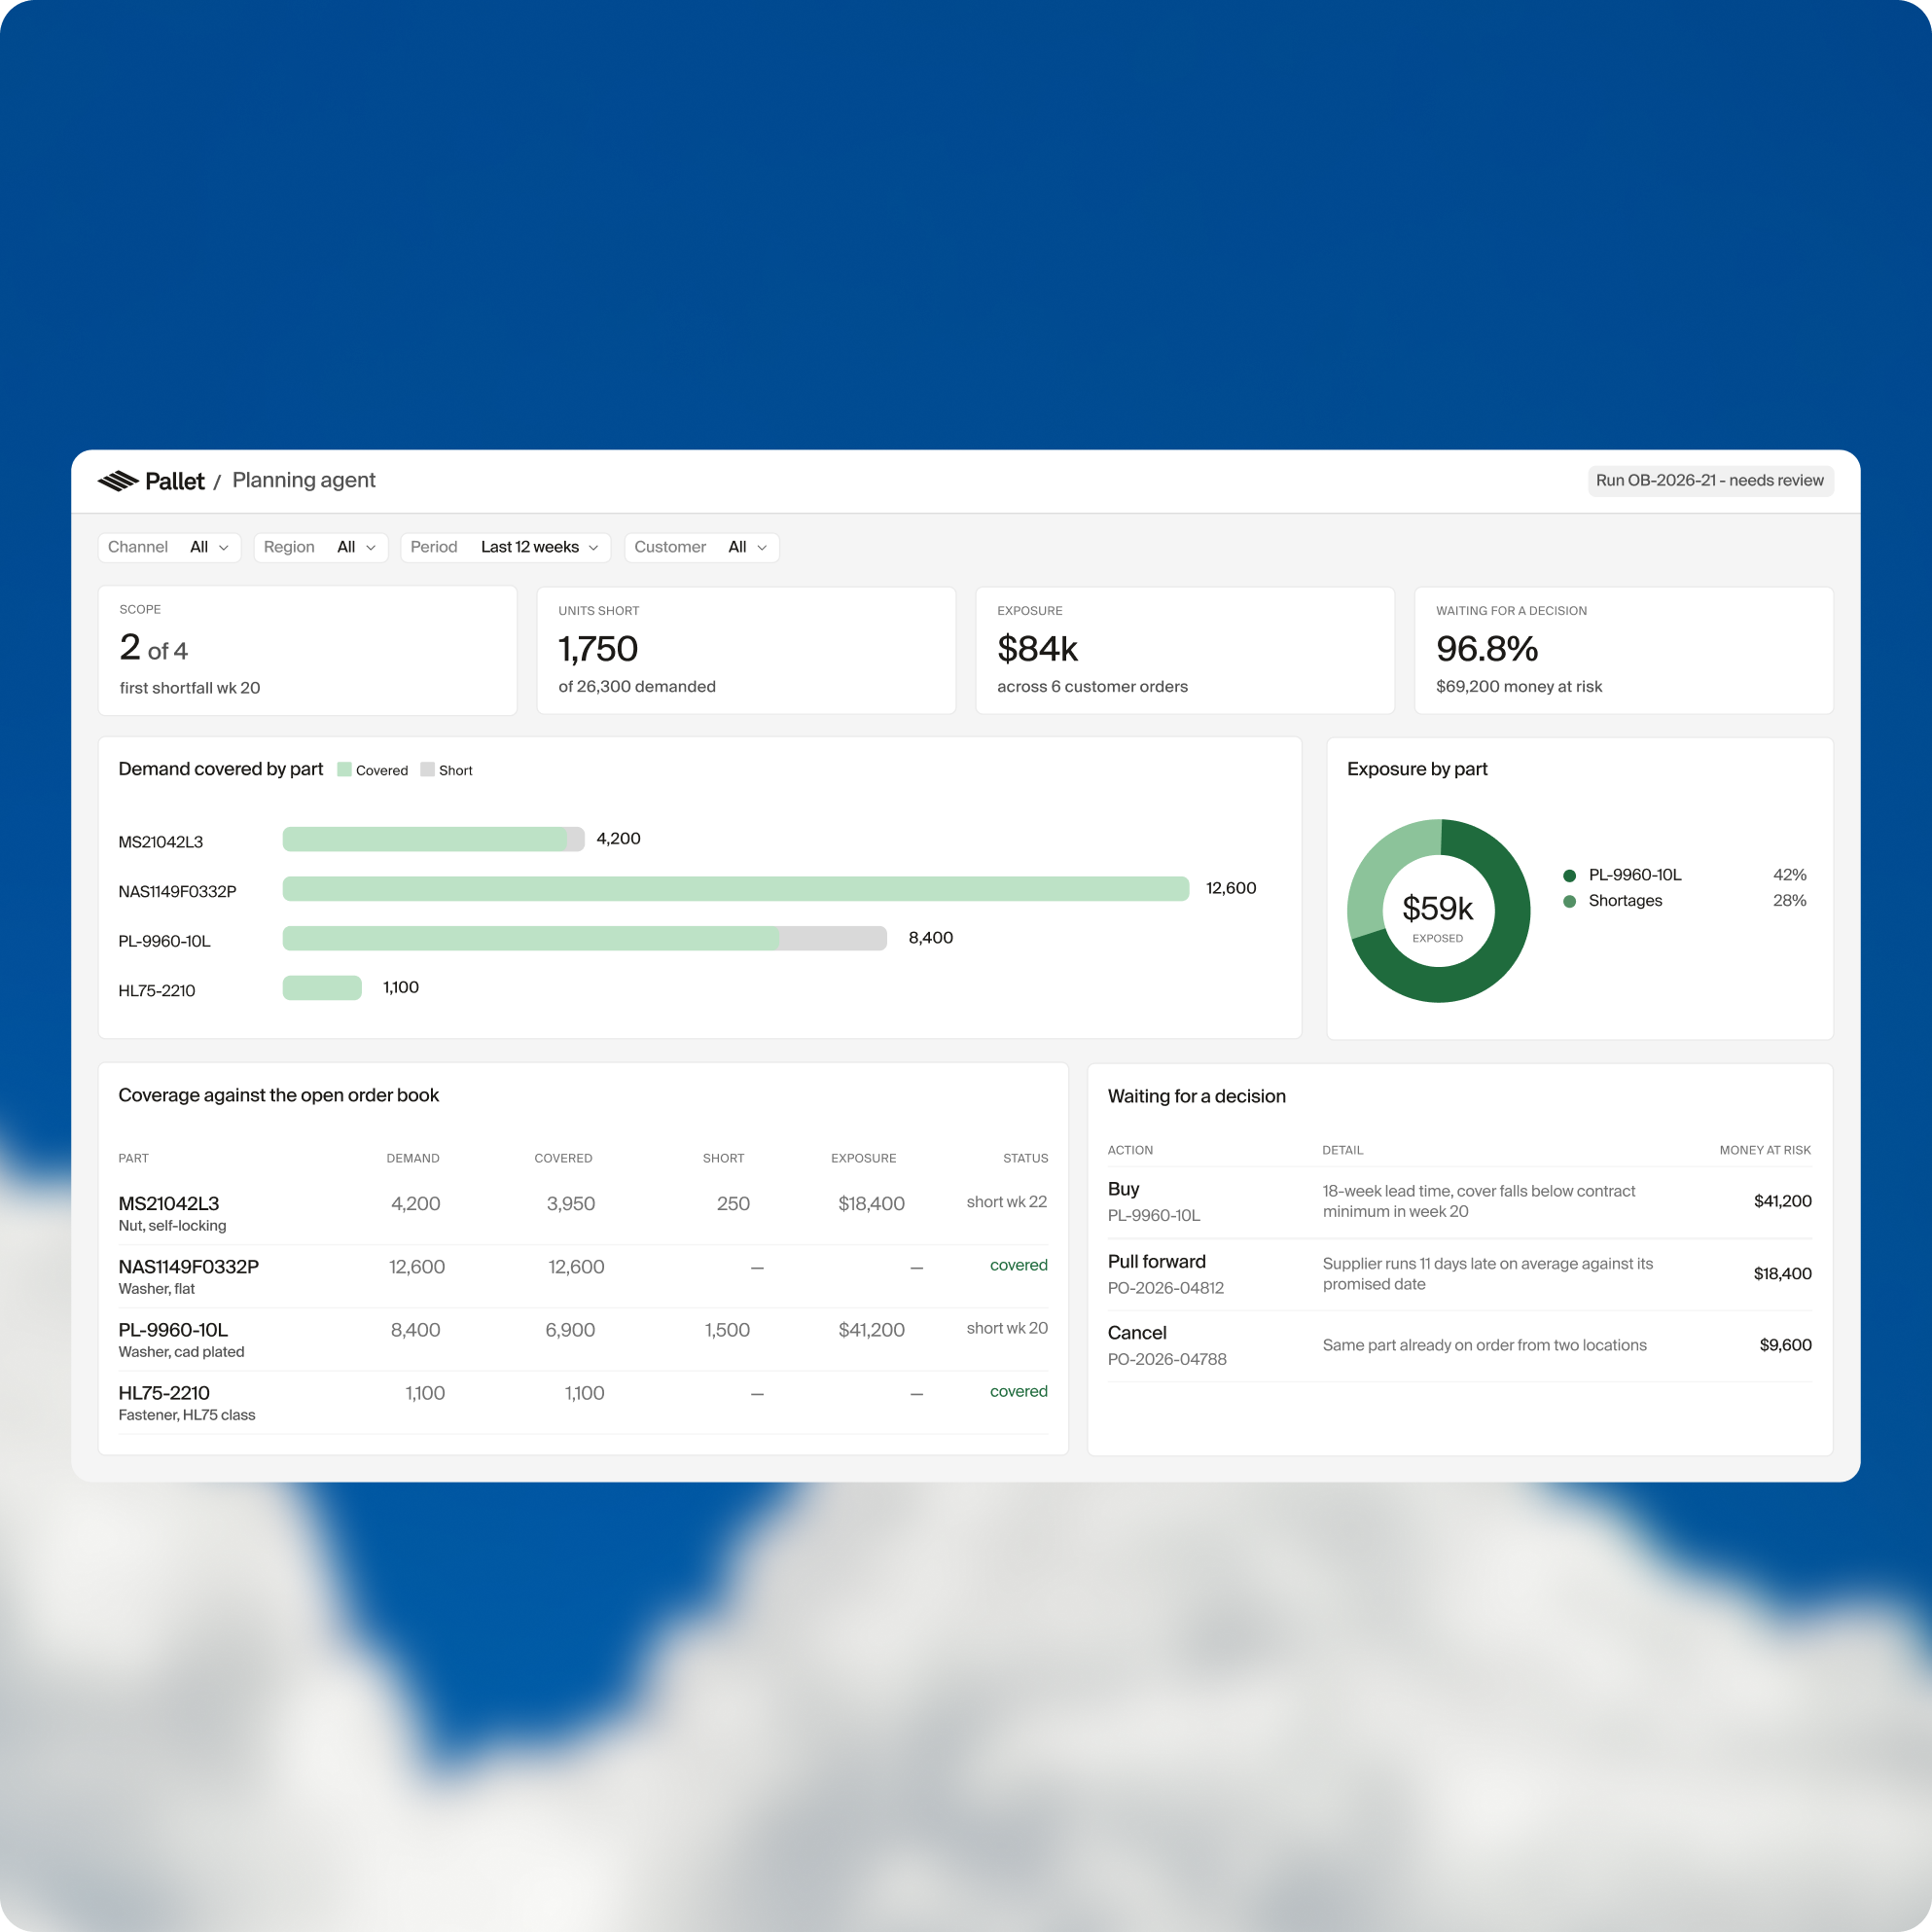Click covered status for HL75-2210

tap(1018, 1391)
